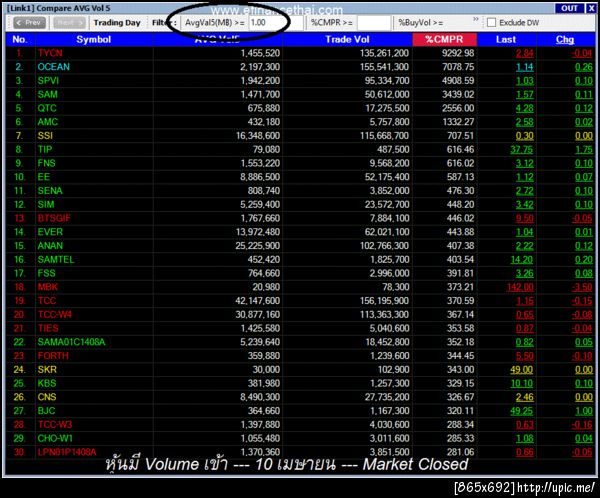Sort by the Chg column header
Screen dimensions: 600x498
[x=565, y=39]
